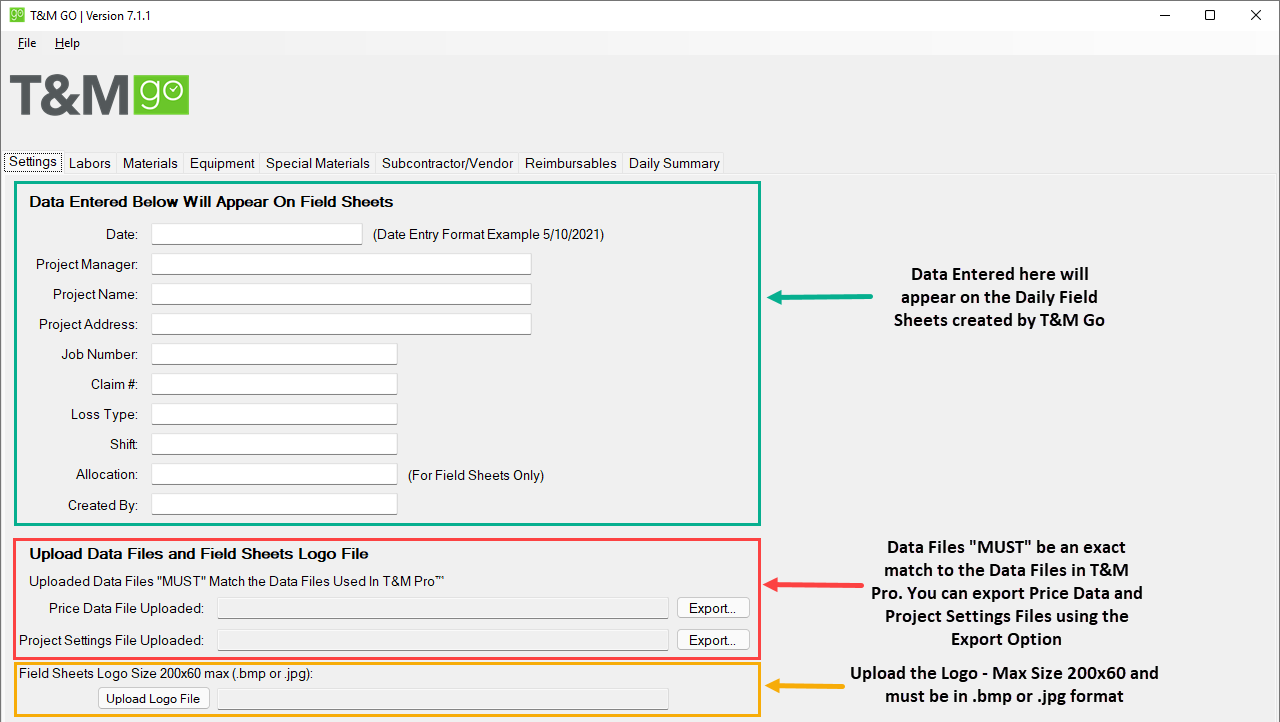Viewport: 1280px width, 722px height.
Task: Click the Project Settings File Uploaded path box
Action: tap(443, 640)
